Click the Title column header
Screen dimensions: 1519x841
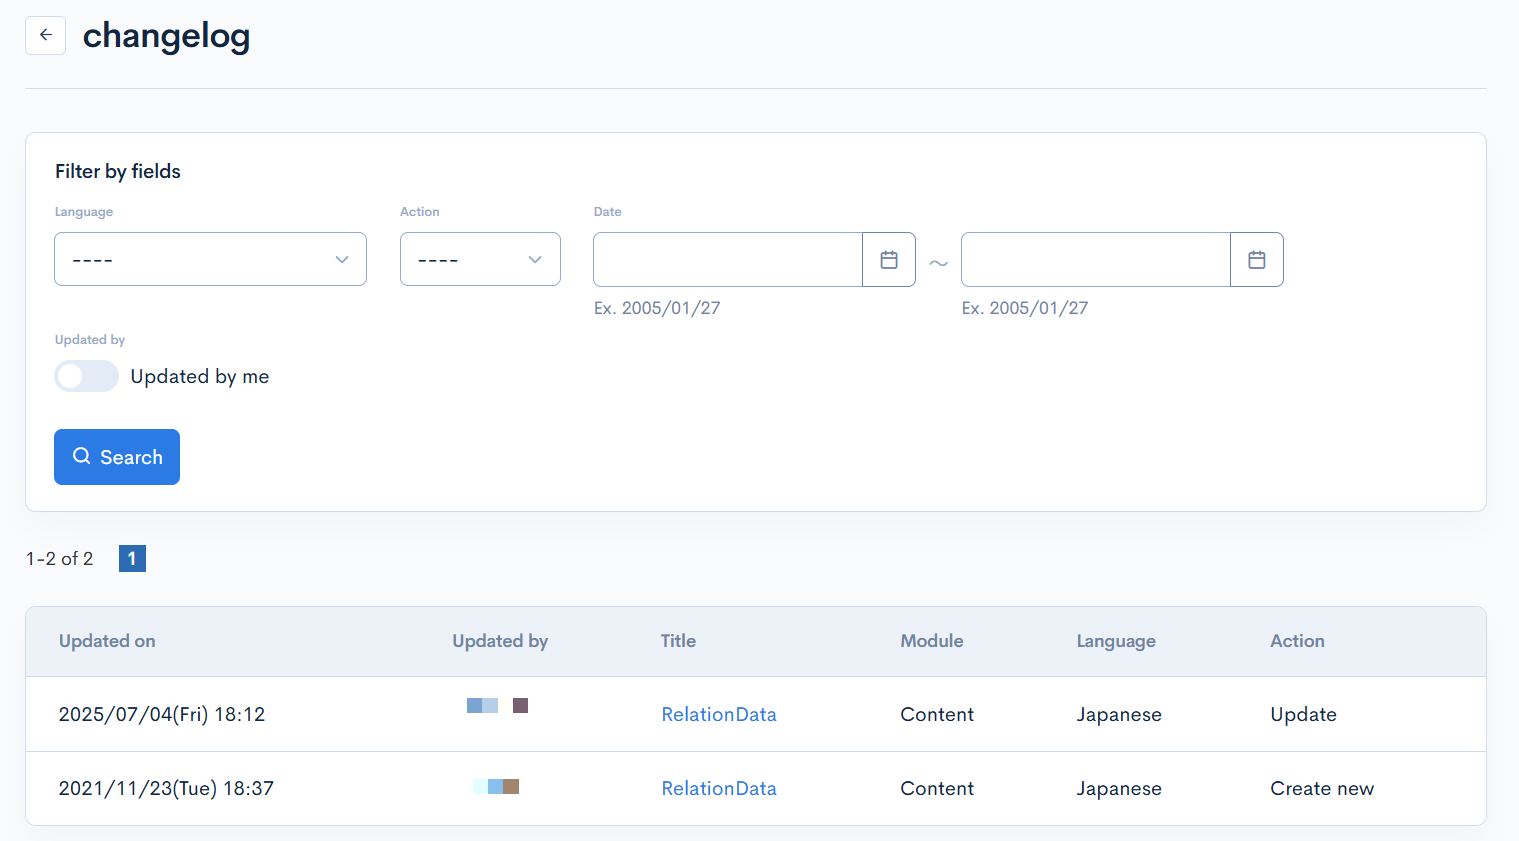tap(678, 641)
